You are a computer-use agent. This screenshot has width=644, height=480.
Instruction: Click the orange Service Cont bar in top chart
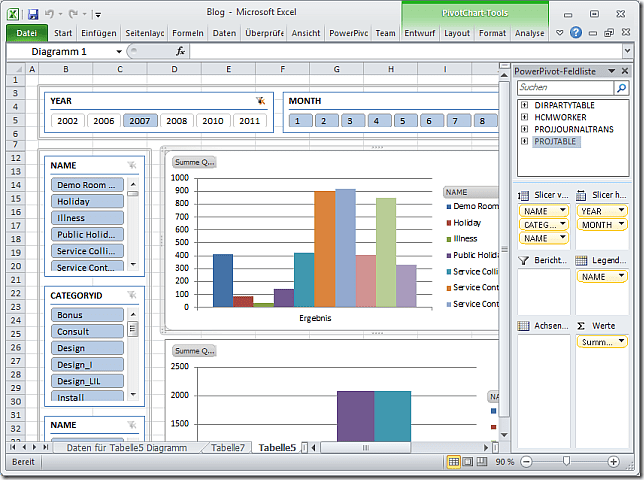(x=324, y=249)
